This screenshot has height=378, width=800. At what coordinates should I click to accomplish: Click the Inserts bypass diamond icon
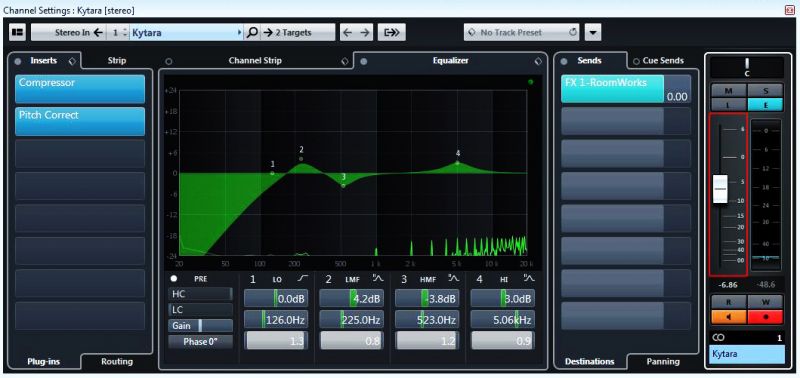[72, 61]
